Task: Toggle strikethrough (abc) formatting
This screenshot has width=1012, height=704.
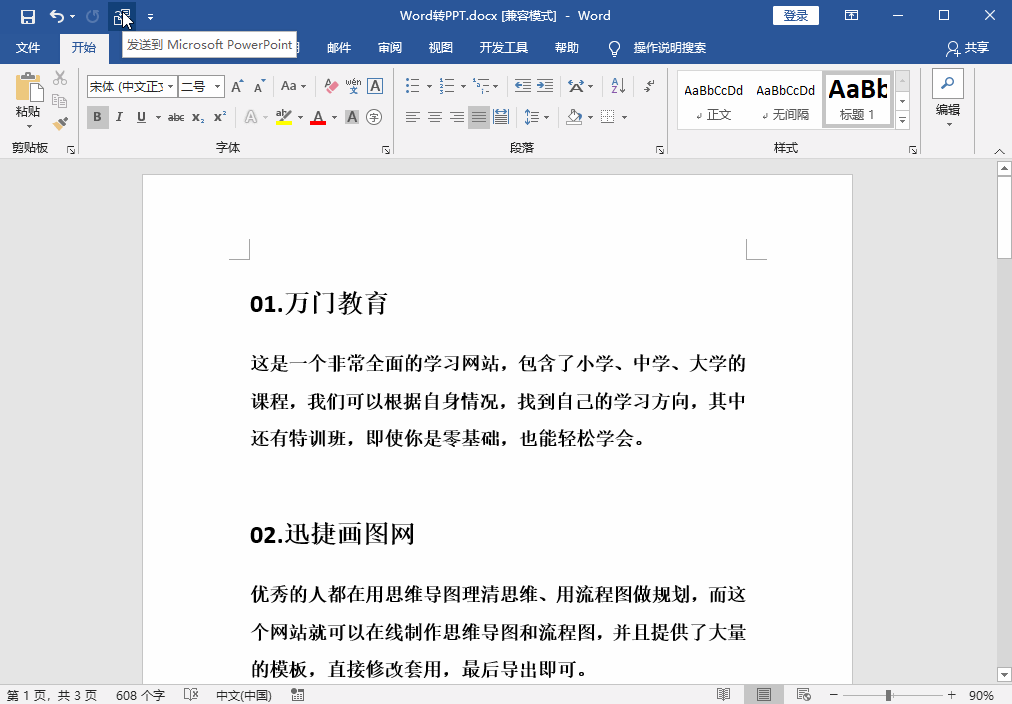Action: [x=176, y=117]
